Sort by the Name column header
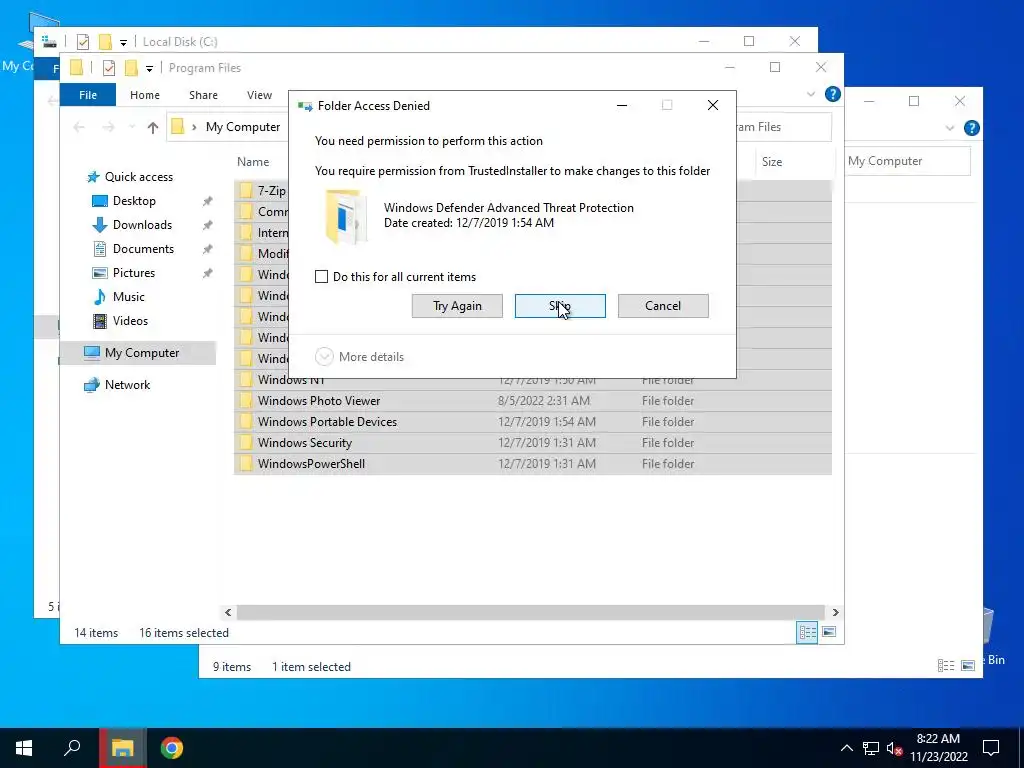This screenshot has width=1024, height=768. (253, 162)
